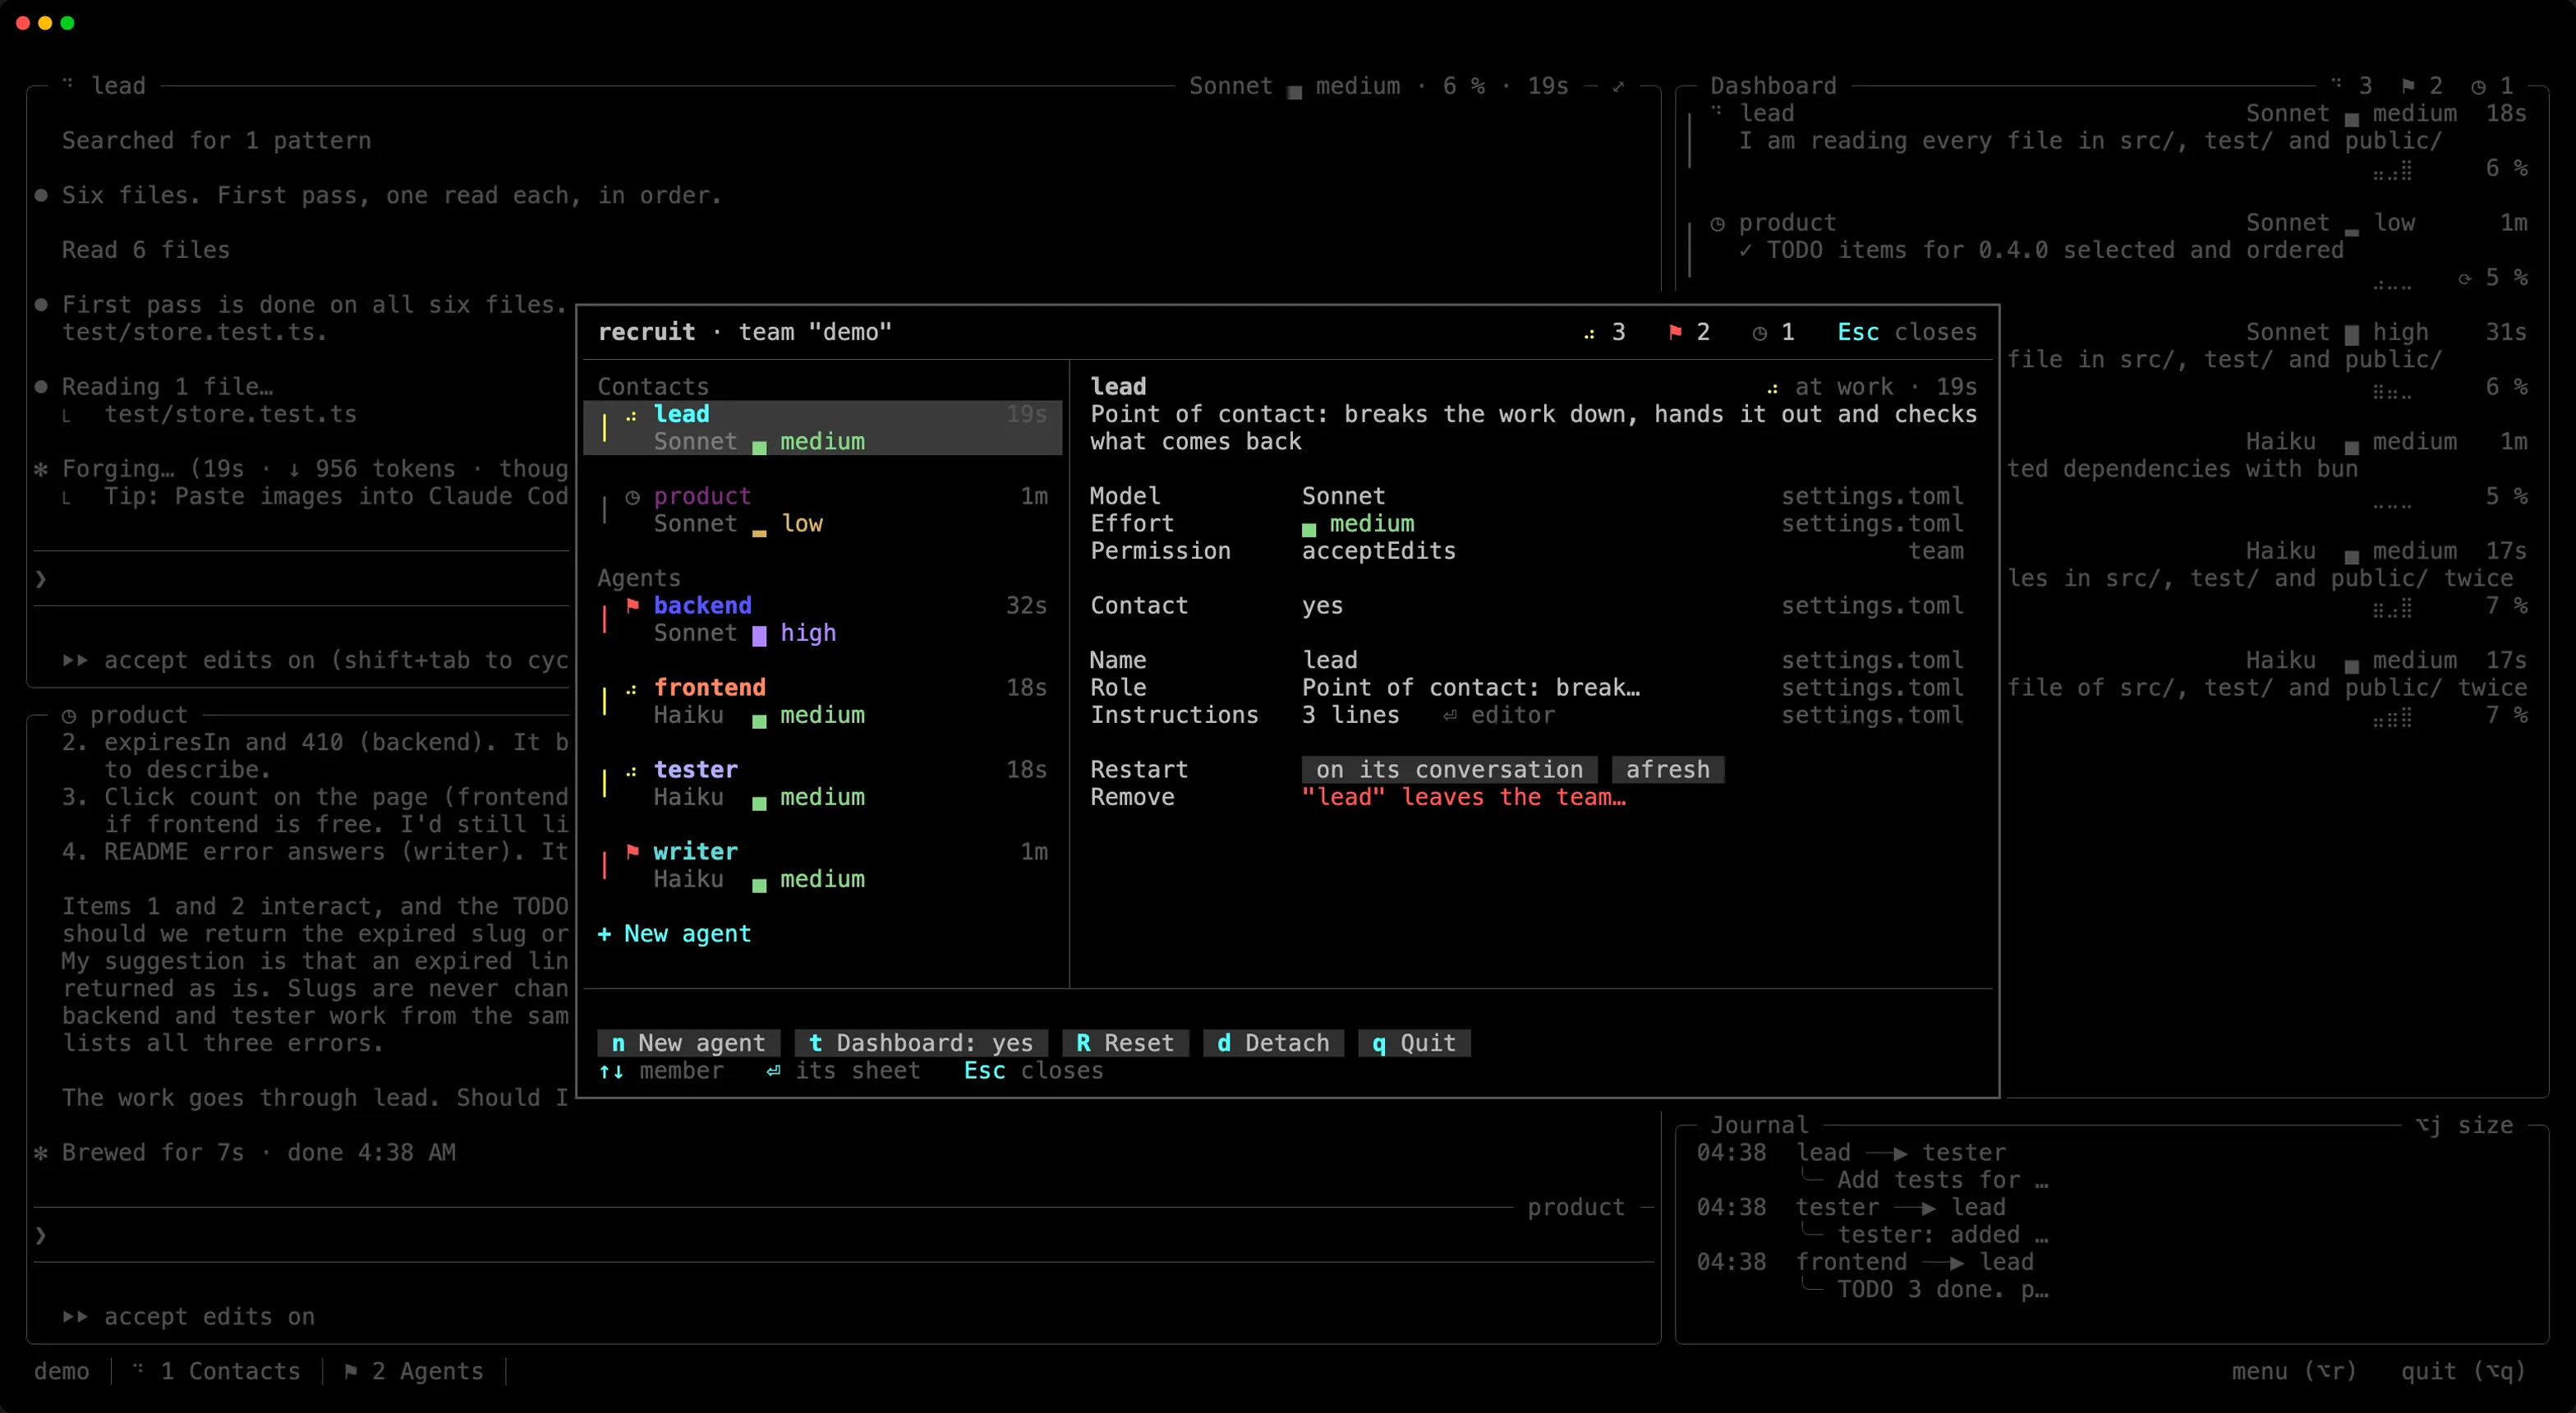Click the Model value Sonnet
This screenshot has width=2576, height=1413.
click(x=1343, y=496)
